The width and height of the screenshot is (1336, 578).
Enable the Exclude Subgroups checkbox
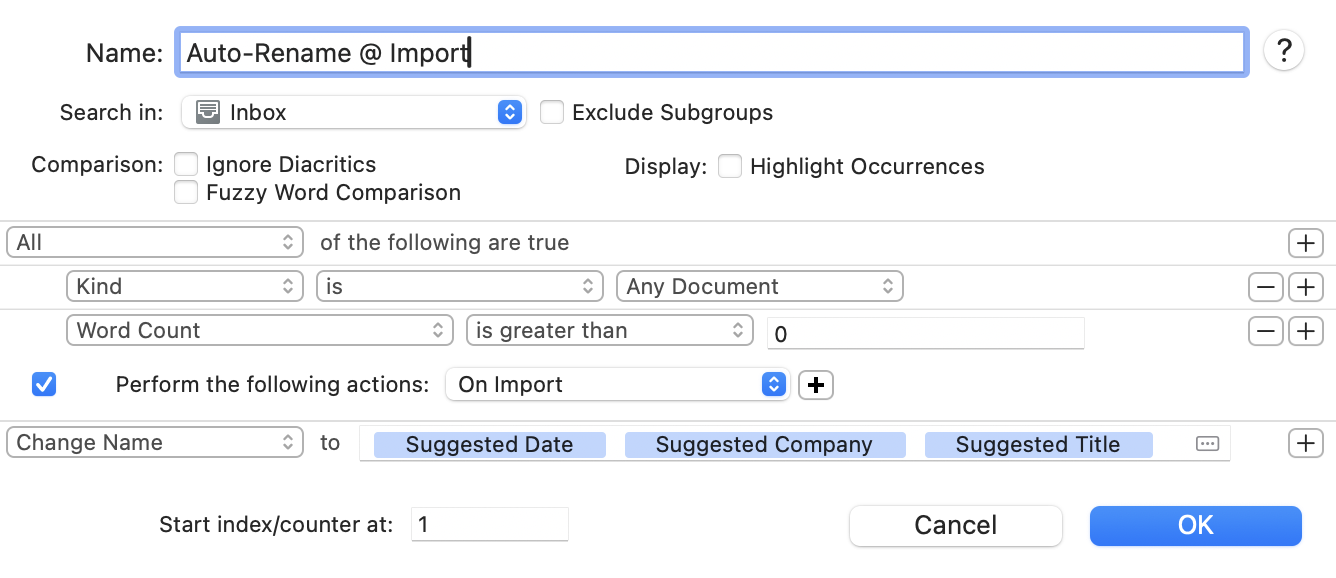coord(552,112)
